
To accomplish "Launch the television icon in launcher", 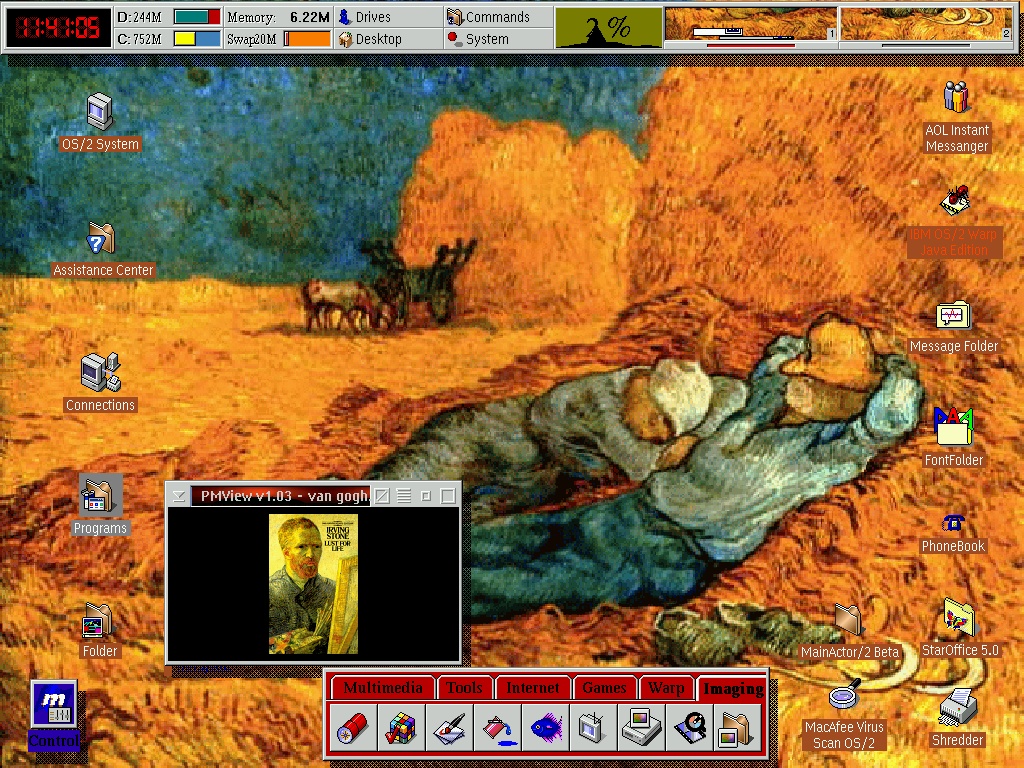I will point(594,728).
